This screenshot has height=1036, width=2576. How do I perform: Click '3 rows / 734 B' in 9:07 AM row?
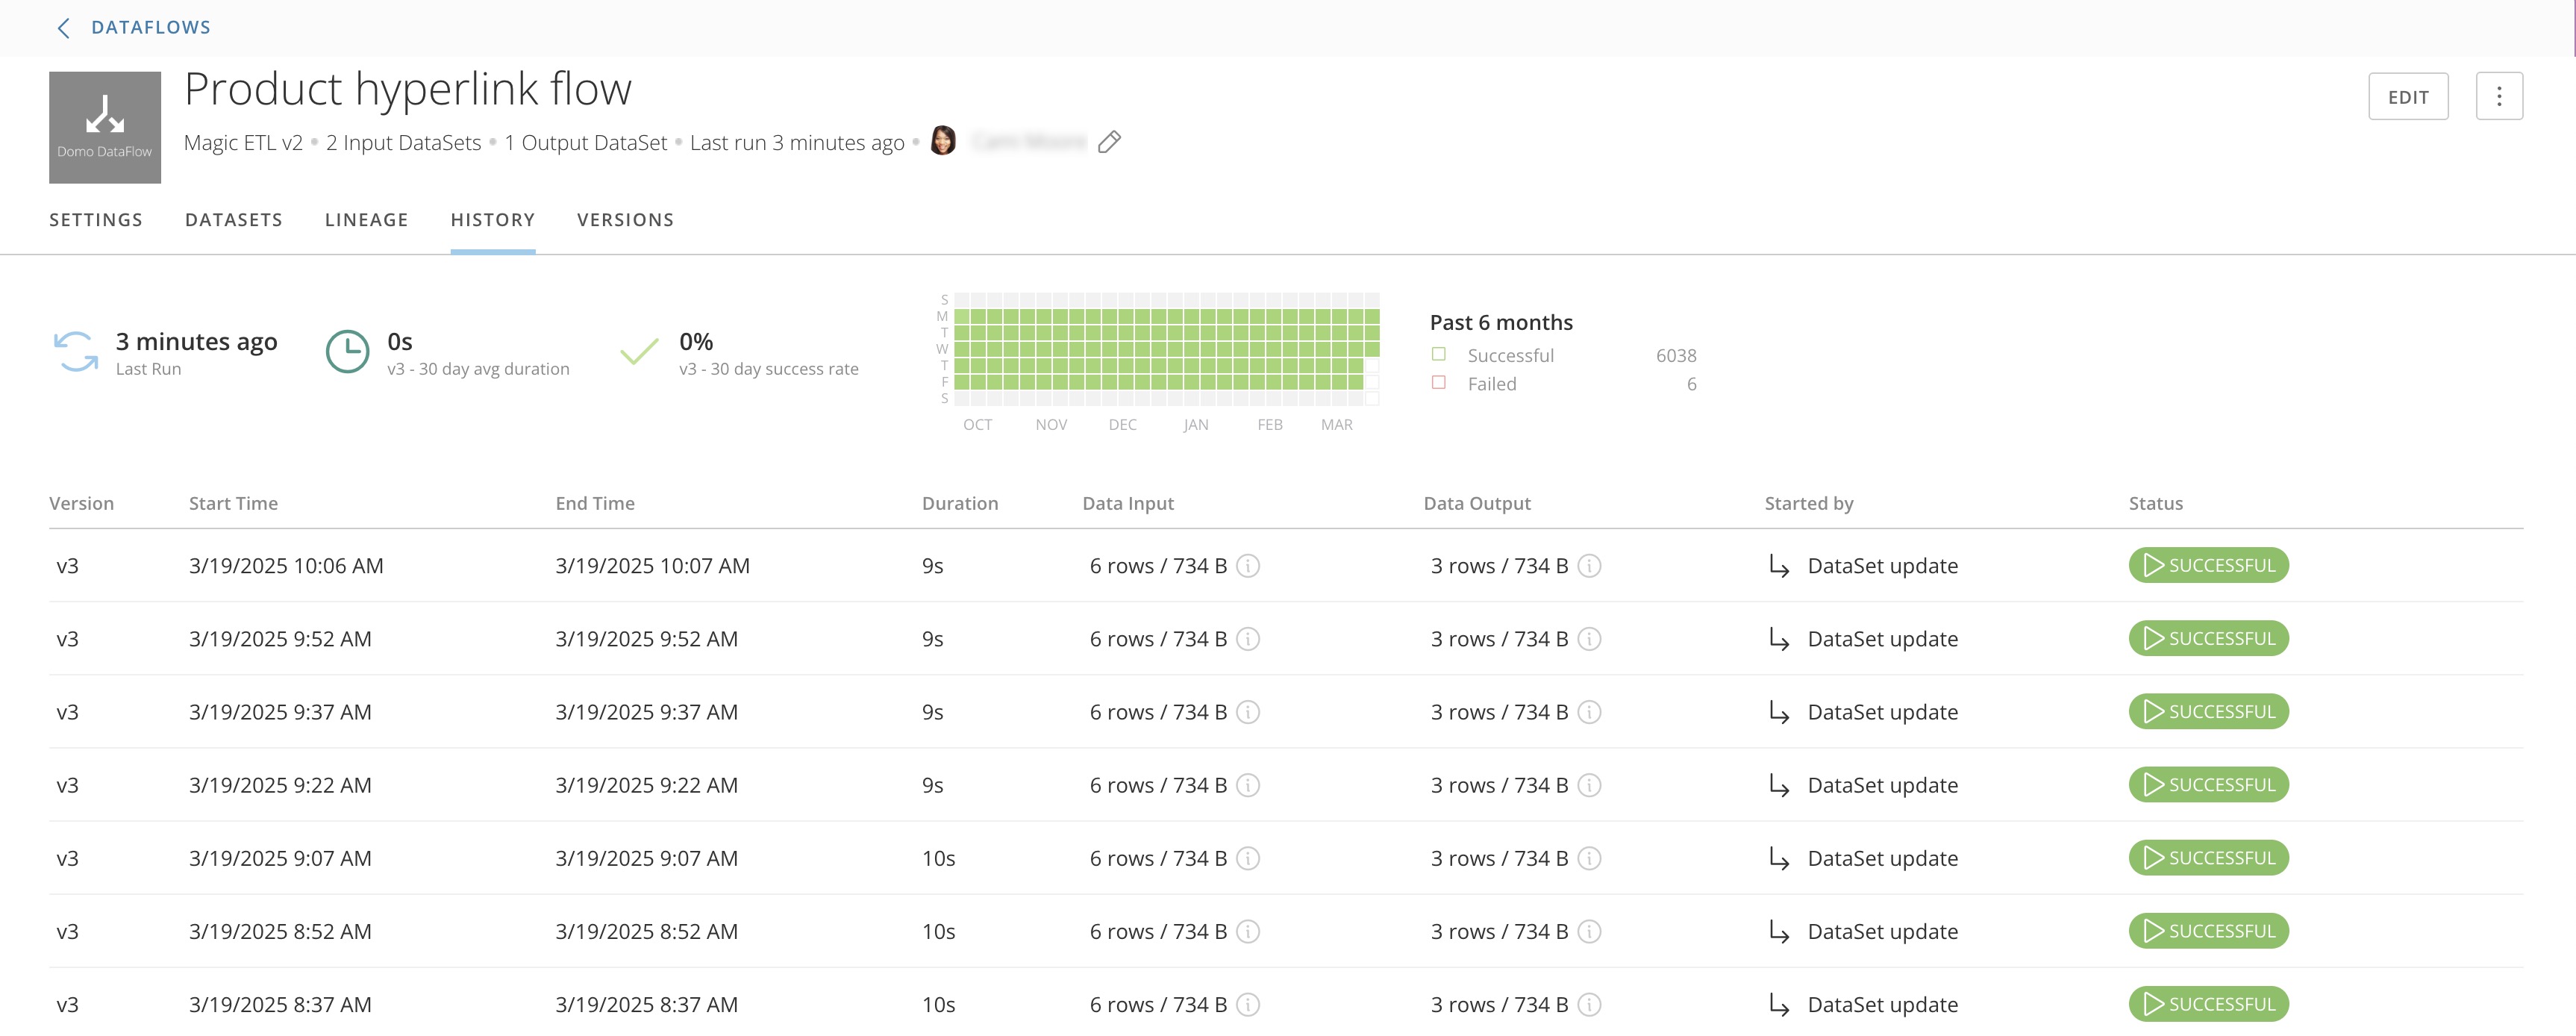1499,858
